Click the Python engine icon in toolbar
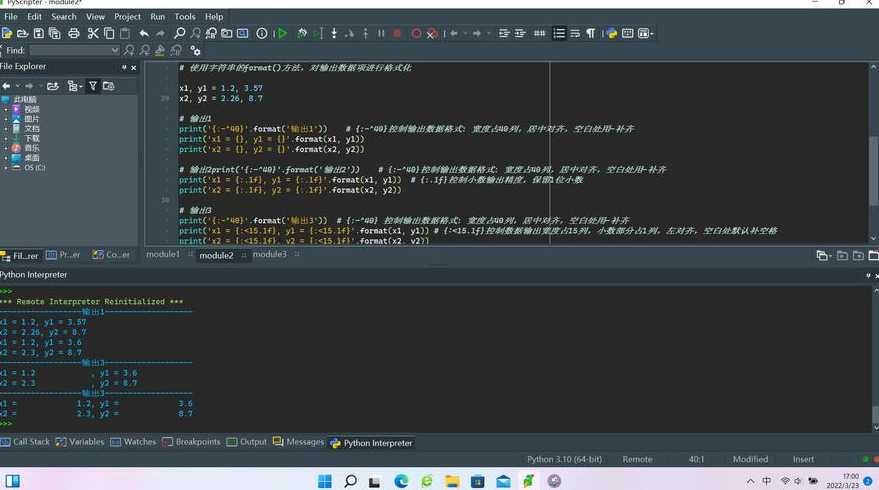The height and width of the screenshot is (490, 879). pyautogui.click(x=612, y=34)
